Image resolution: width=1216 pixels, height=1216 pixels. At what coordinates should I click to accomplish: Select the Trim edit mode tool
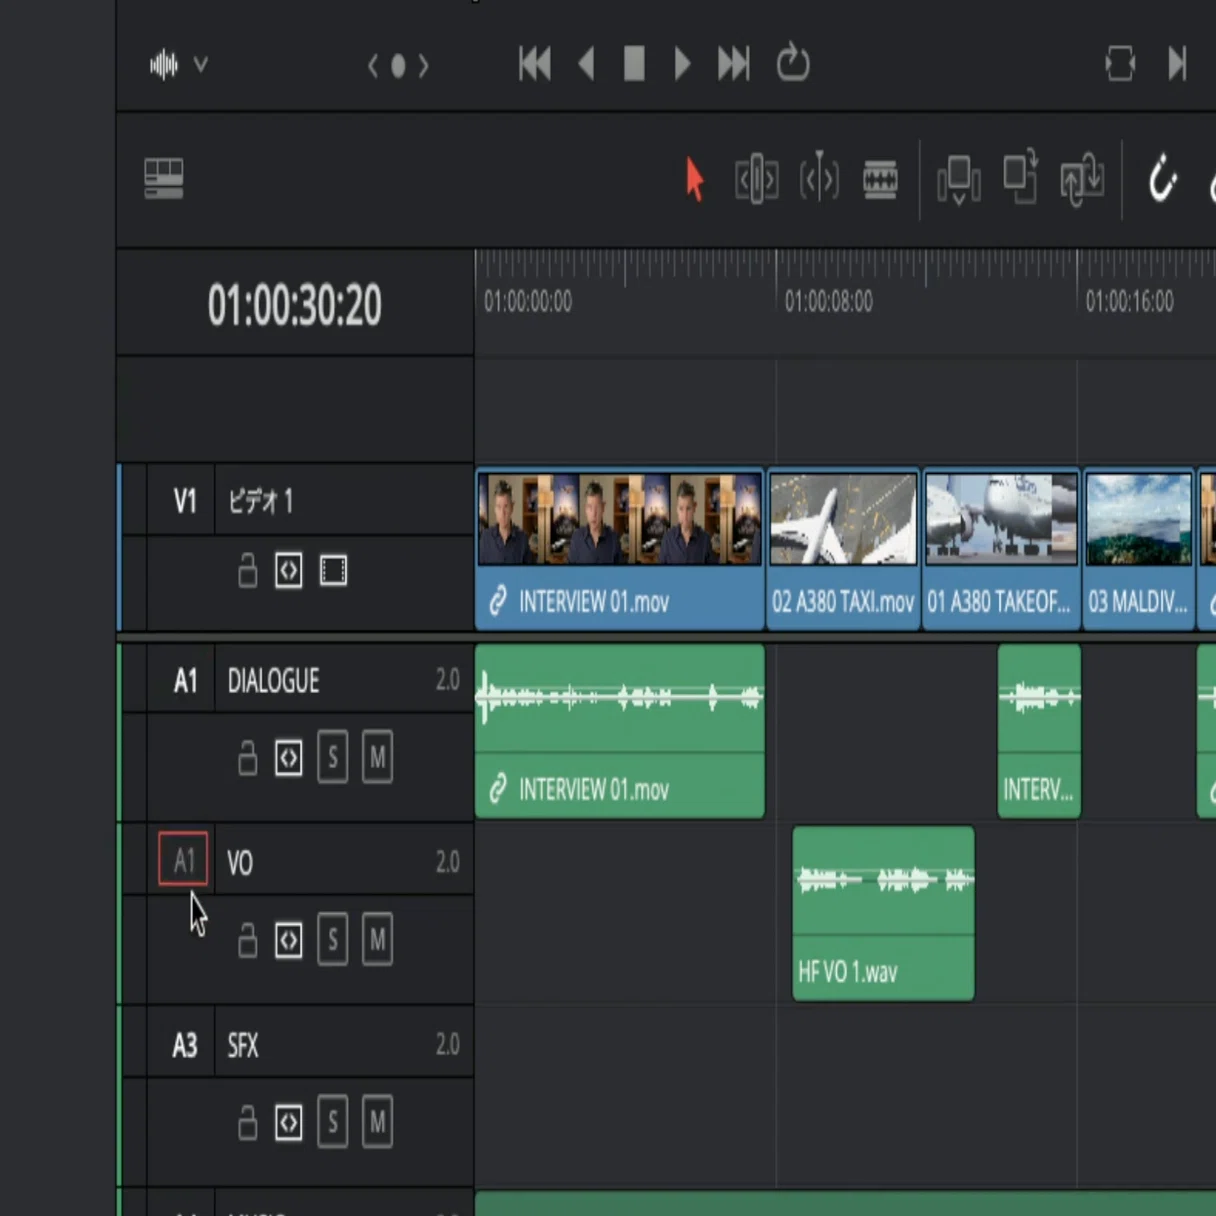point(757,180)
